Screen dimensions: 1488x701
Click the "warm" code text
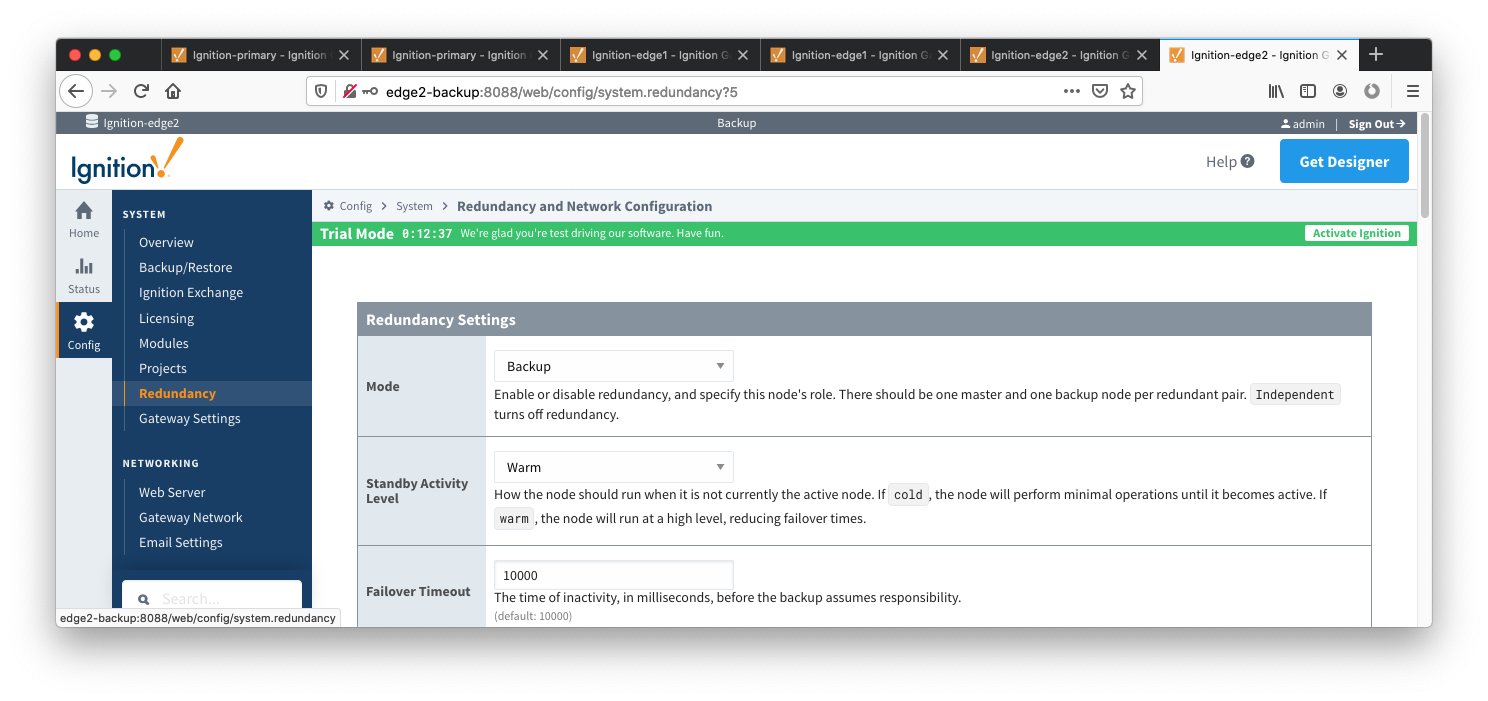[514, 518]
